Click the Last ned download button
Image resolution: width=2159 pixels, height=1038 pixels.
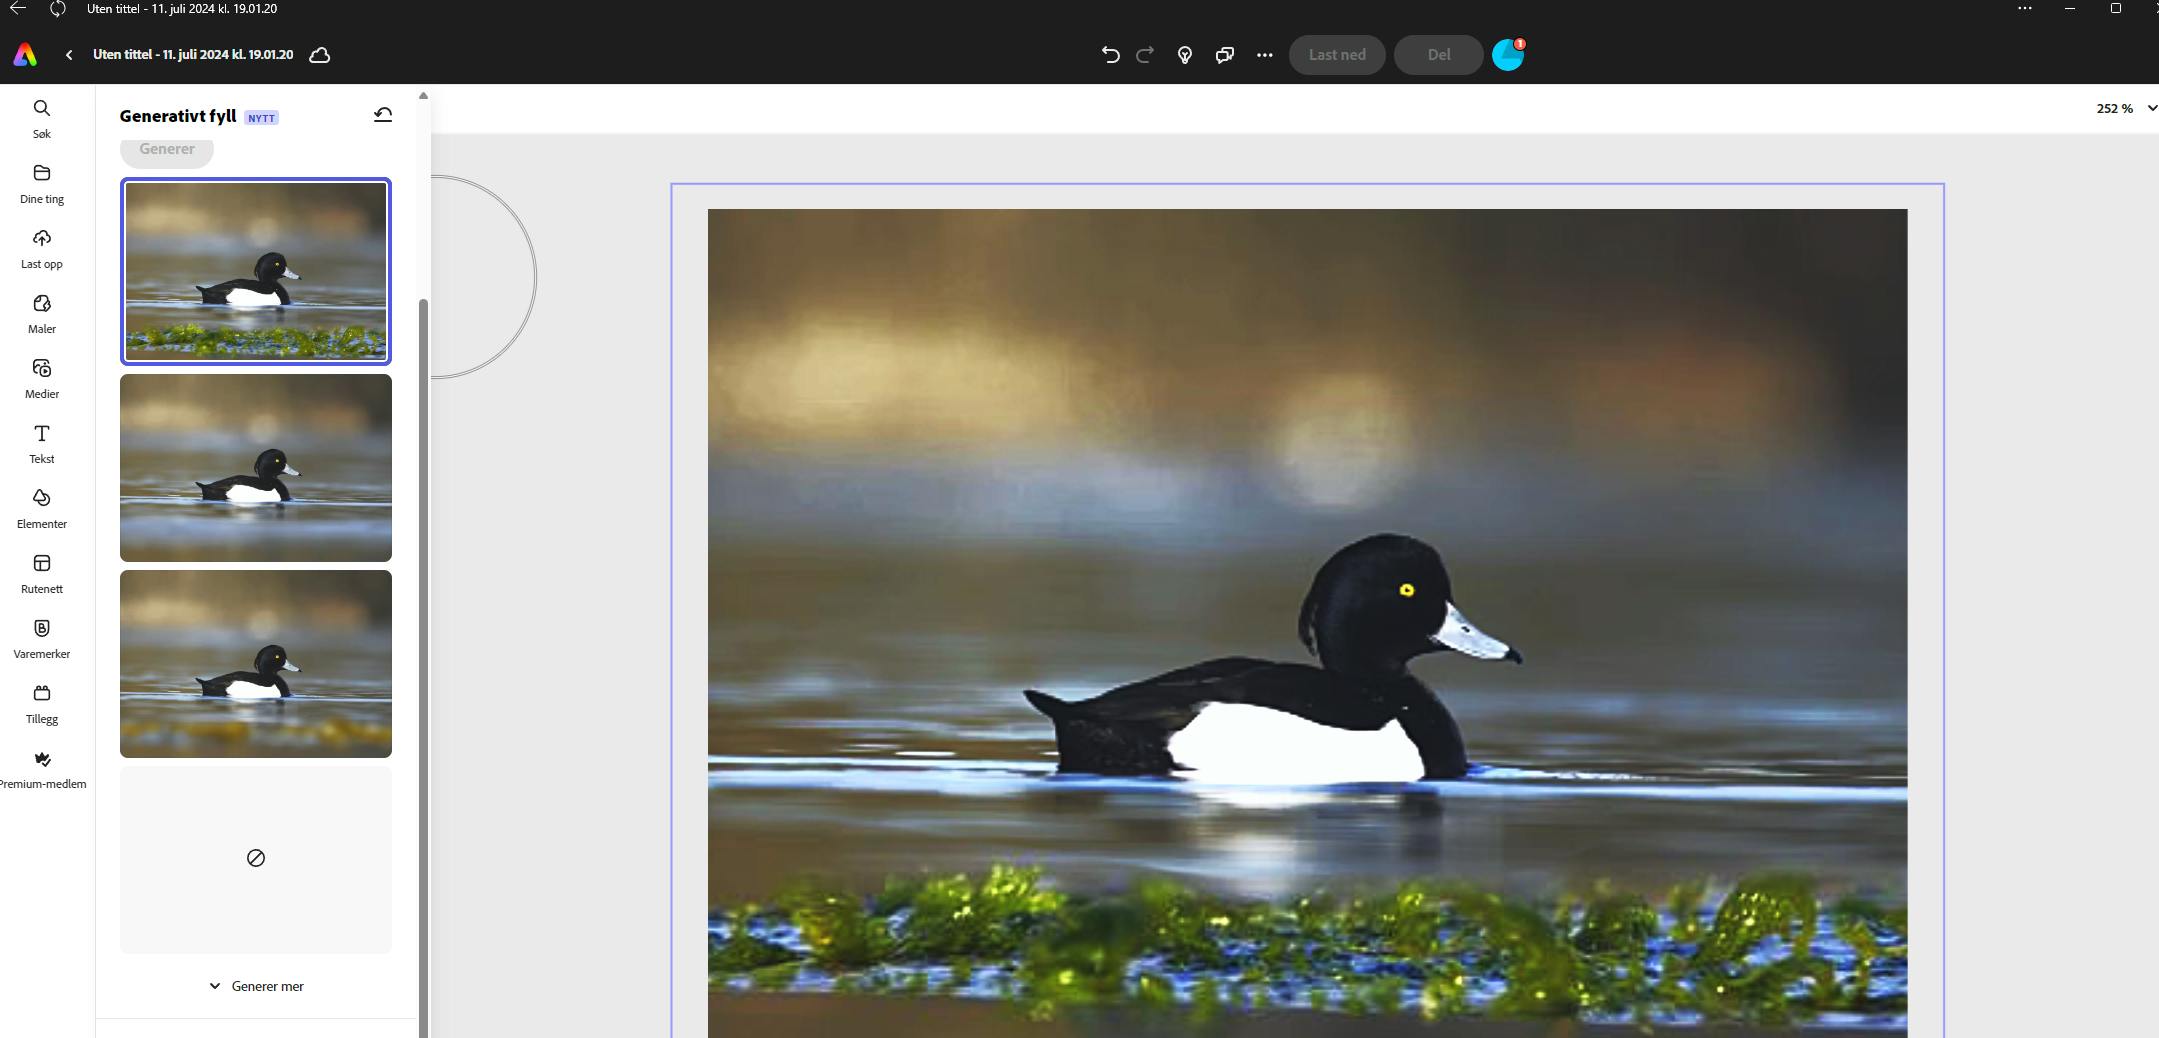pos(1337,55)
